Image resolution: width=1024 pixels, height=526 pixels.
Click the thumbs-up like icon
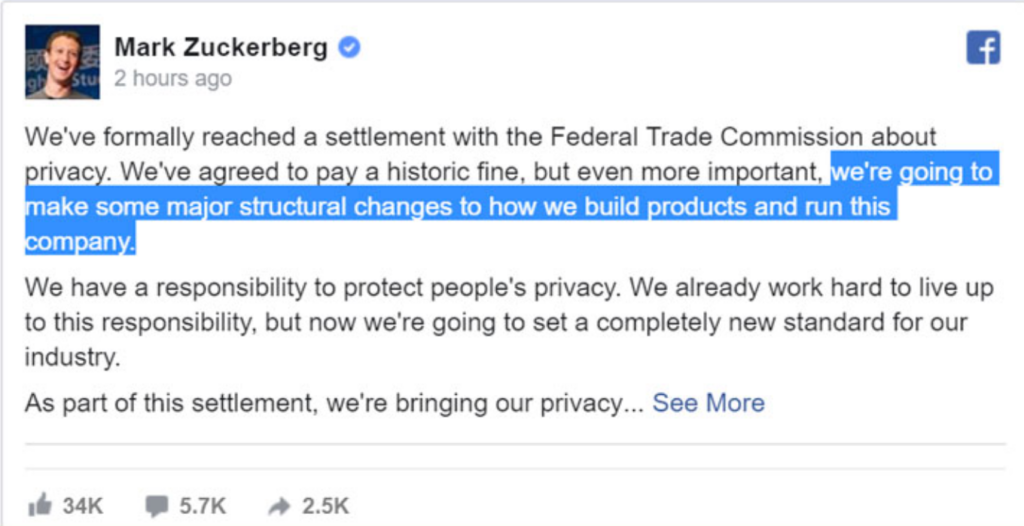[40, 506]
